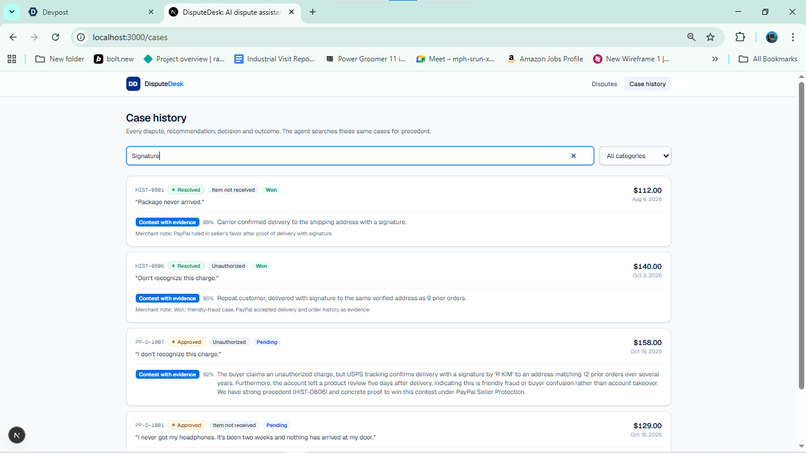Reload the current page
The width and height of the screenshot is (806, 453).
pyautogui.click(x=55, y=37)
